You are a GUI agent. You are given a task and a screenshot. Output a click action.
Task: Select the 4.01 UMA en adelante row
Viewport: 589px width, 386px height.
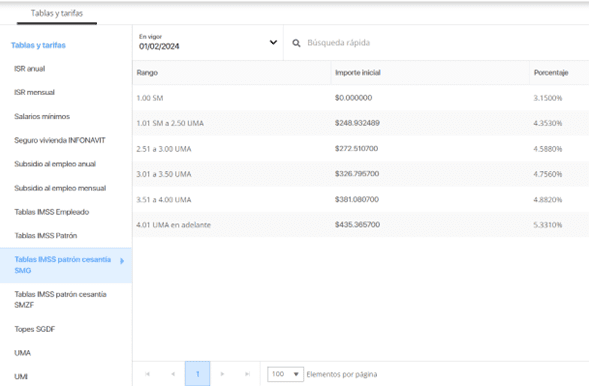coord(361,225)
